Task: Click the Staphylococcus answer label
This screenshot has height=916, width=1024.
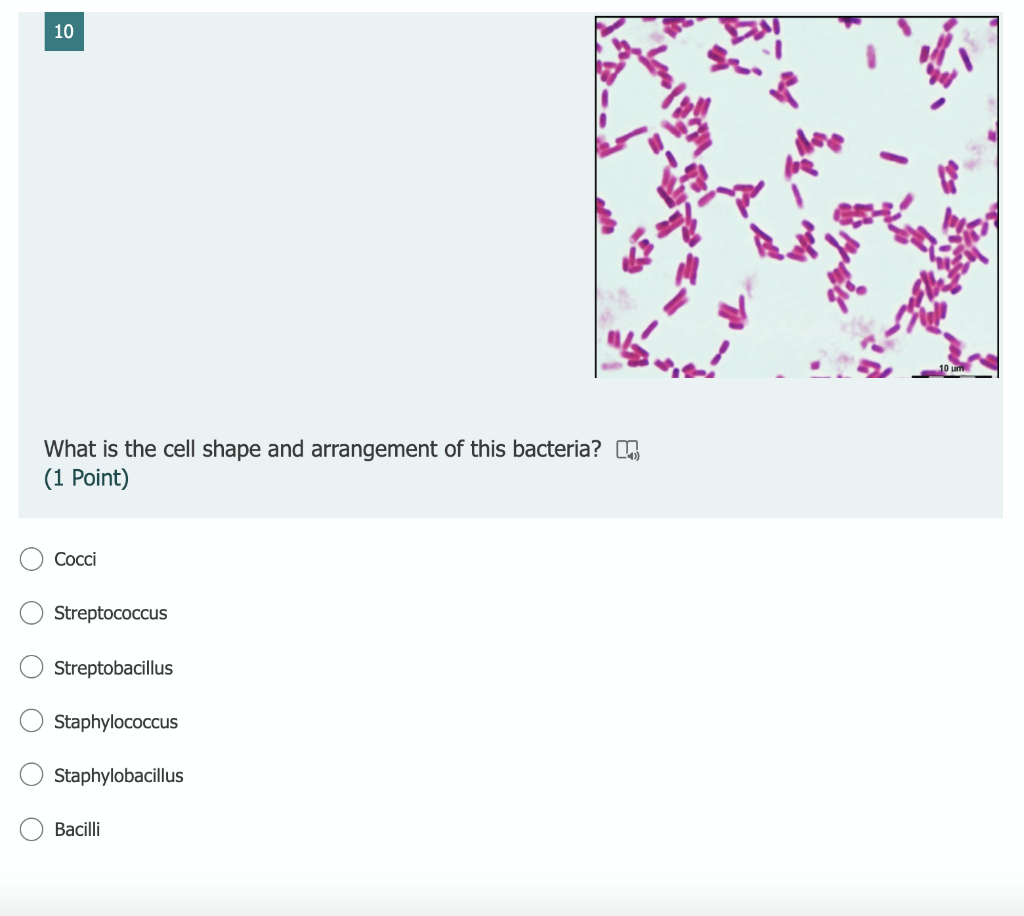Action: (116, 721)
